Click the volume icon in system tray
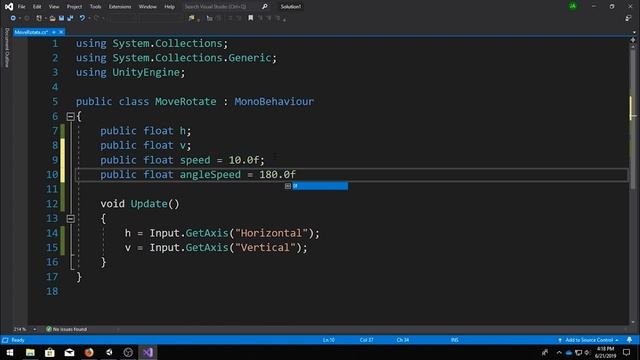 (587, 352)
